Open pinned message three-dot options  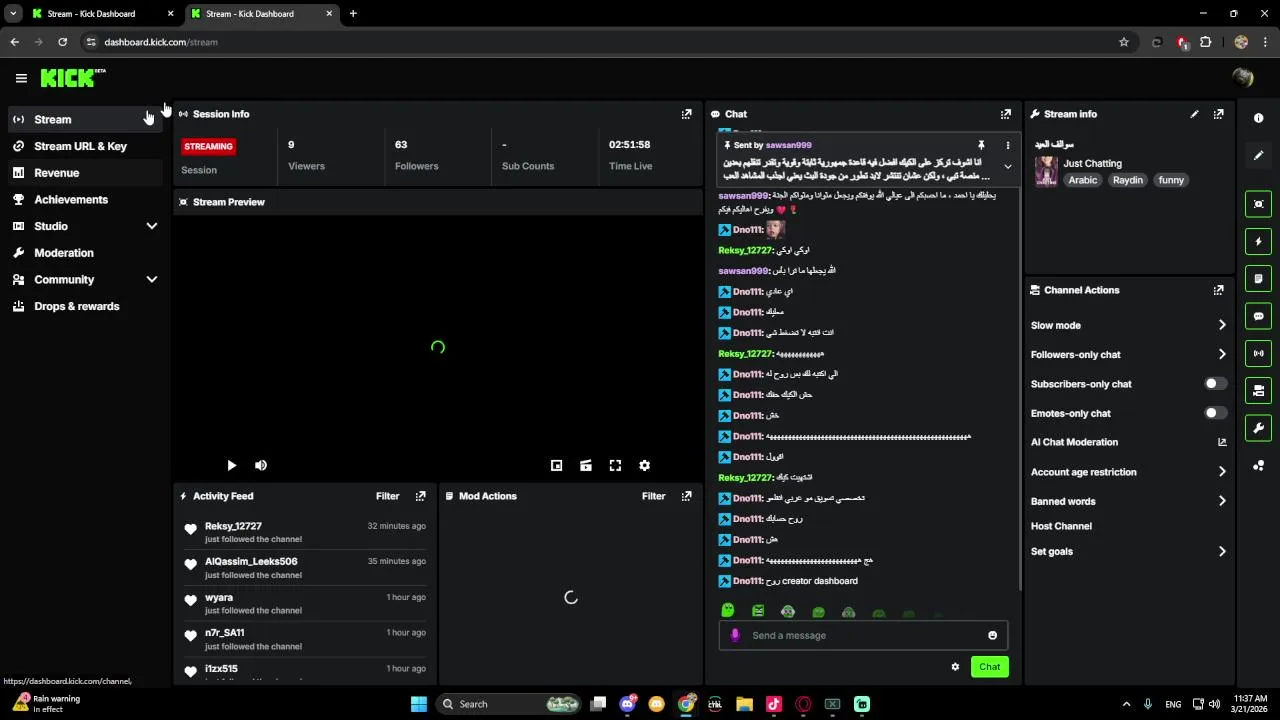1007,146
